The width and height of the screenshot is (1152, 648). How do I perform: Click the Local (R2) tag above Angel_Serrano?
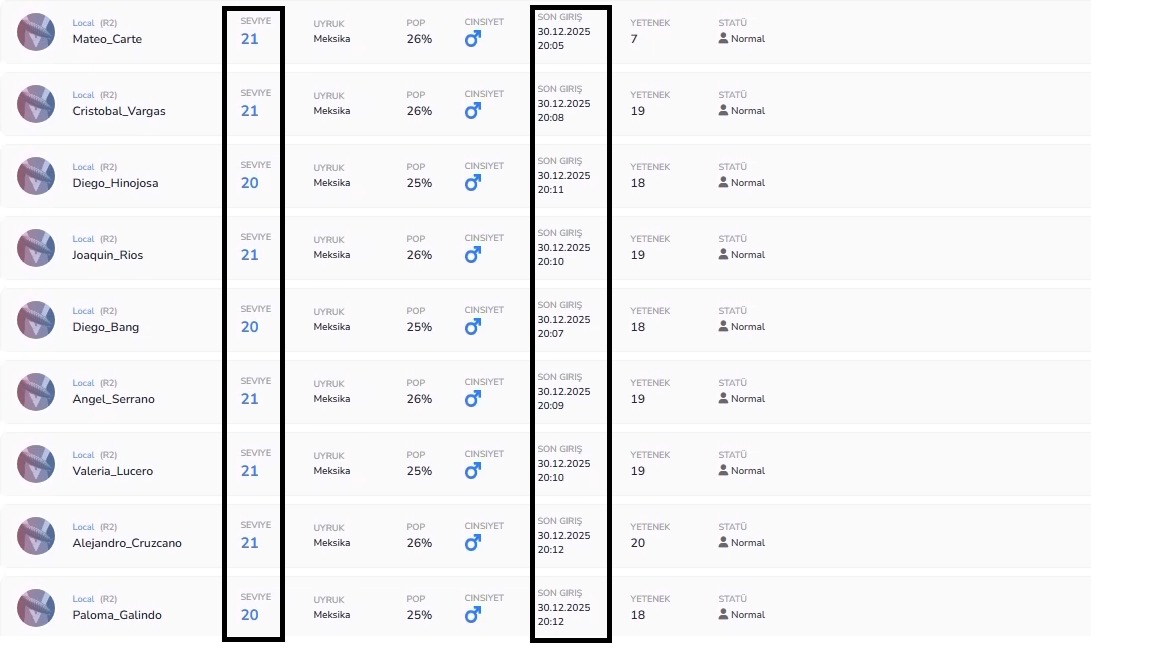pos(95,383)
